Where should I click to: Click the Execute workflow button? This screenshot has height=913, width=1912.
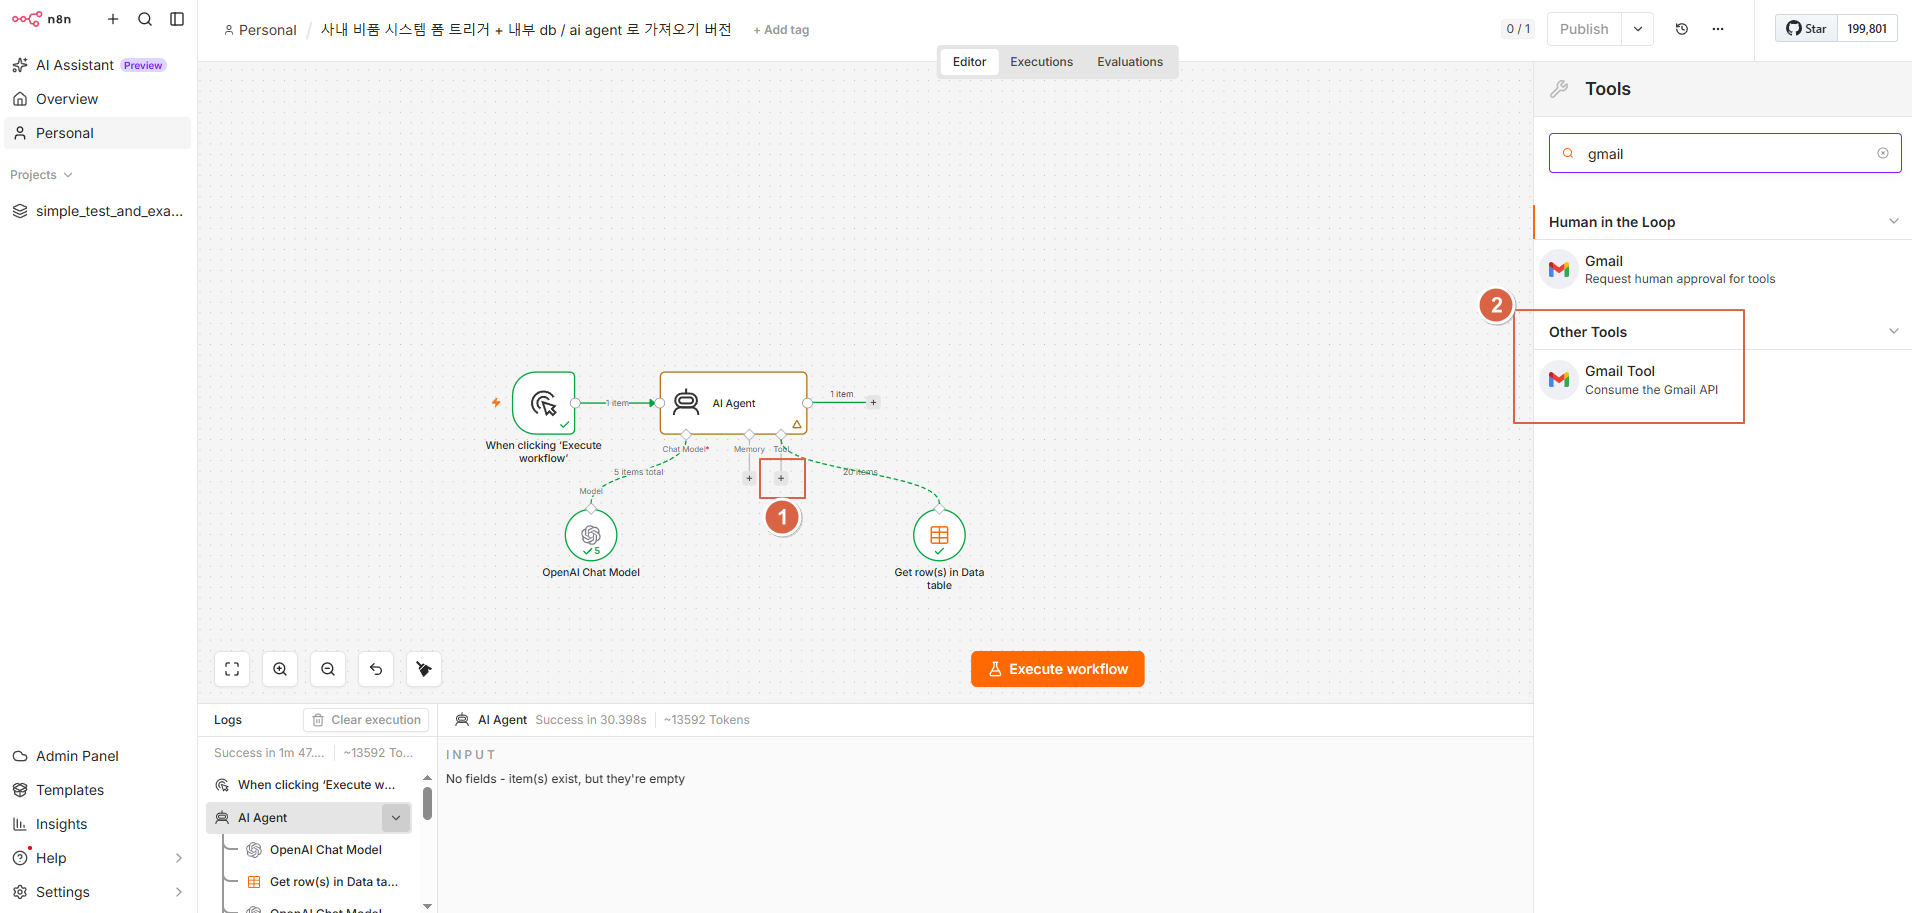[x=1058, y=669]
